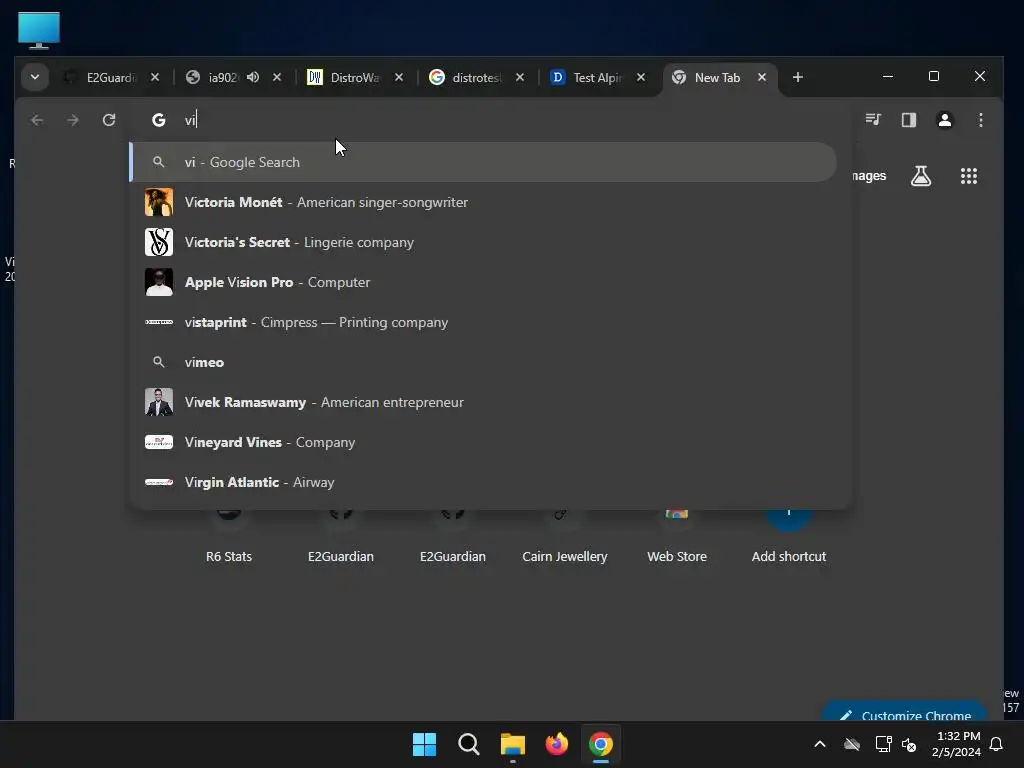Switch to the E2Guardian tab
This screenshot has width=1024, height=768.
point(112,77)
